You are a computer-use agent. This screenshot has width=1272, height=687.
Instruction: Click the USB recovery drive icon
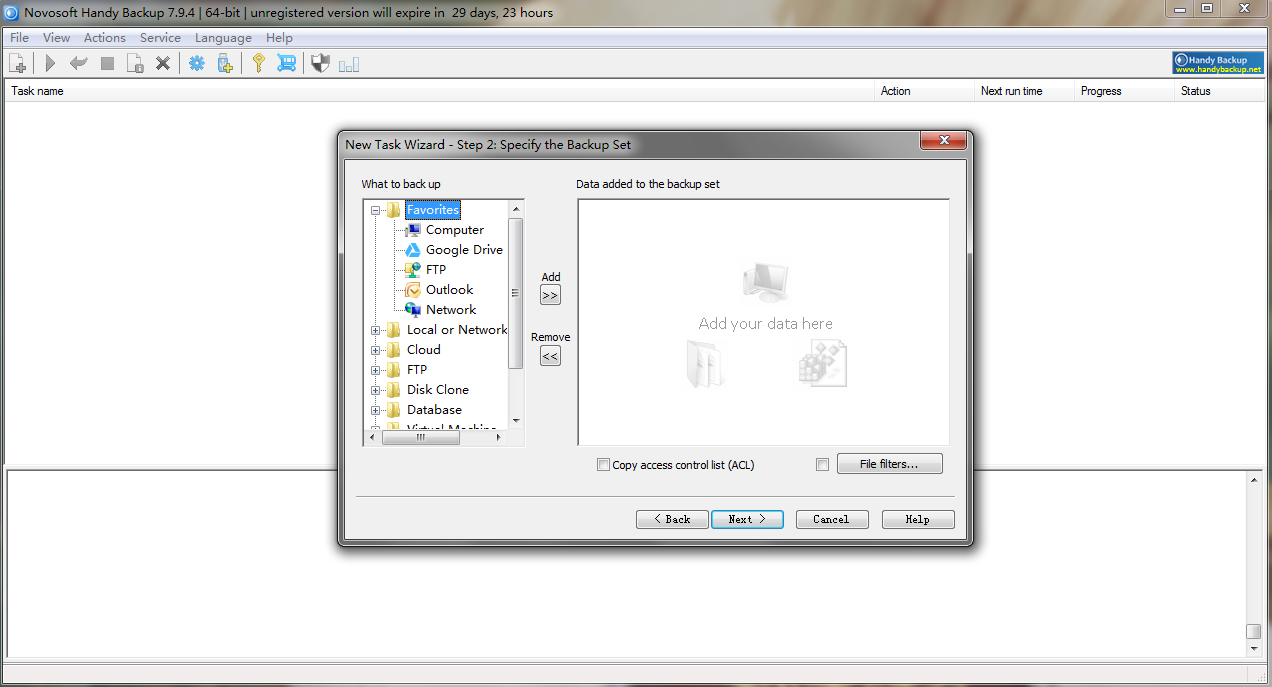[225, 64]
